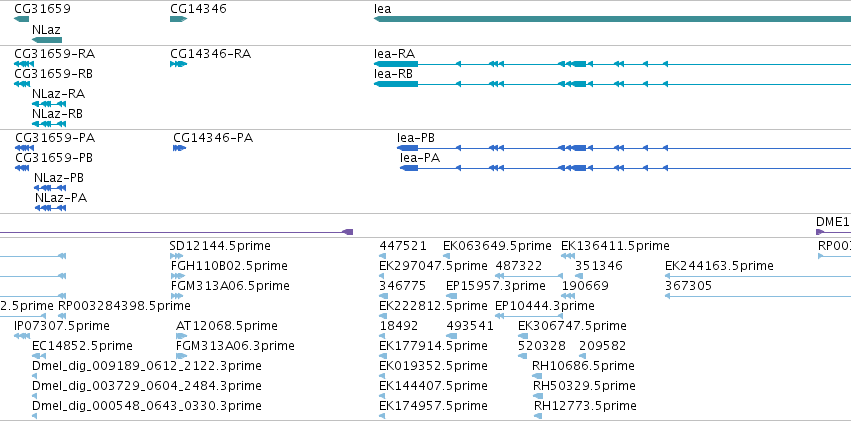
Task: Select Dmel_dig_000548_0643_0330.3prime feature
Action: tap(147, 406)
